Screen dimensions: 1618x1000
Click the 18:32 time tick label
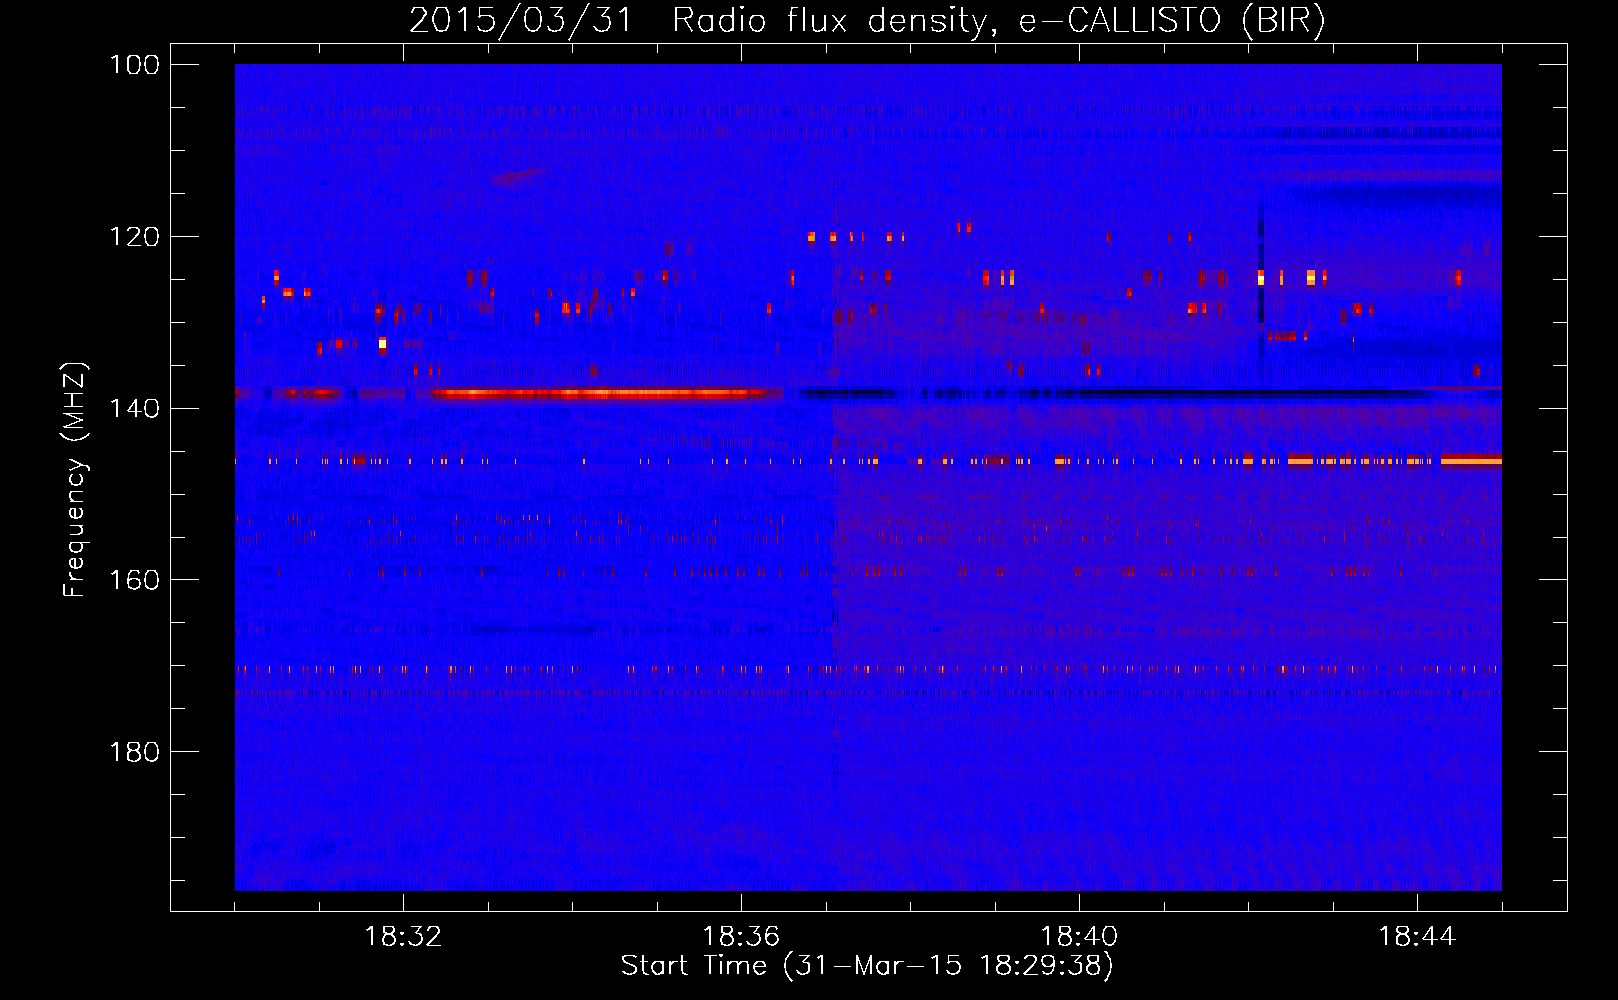click(403, 937)
